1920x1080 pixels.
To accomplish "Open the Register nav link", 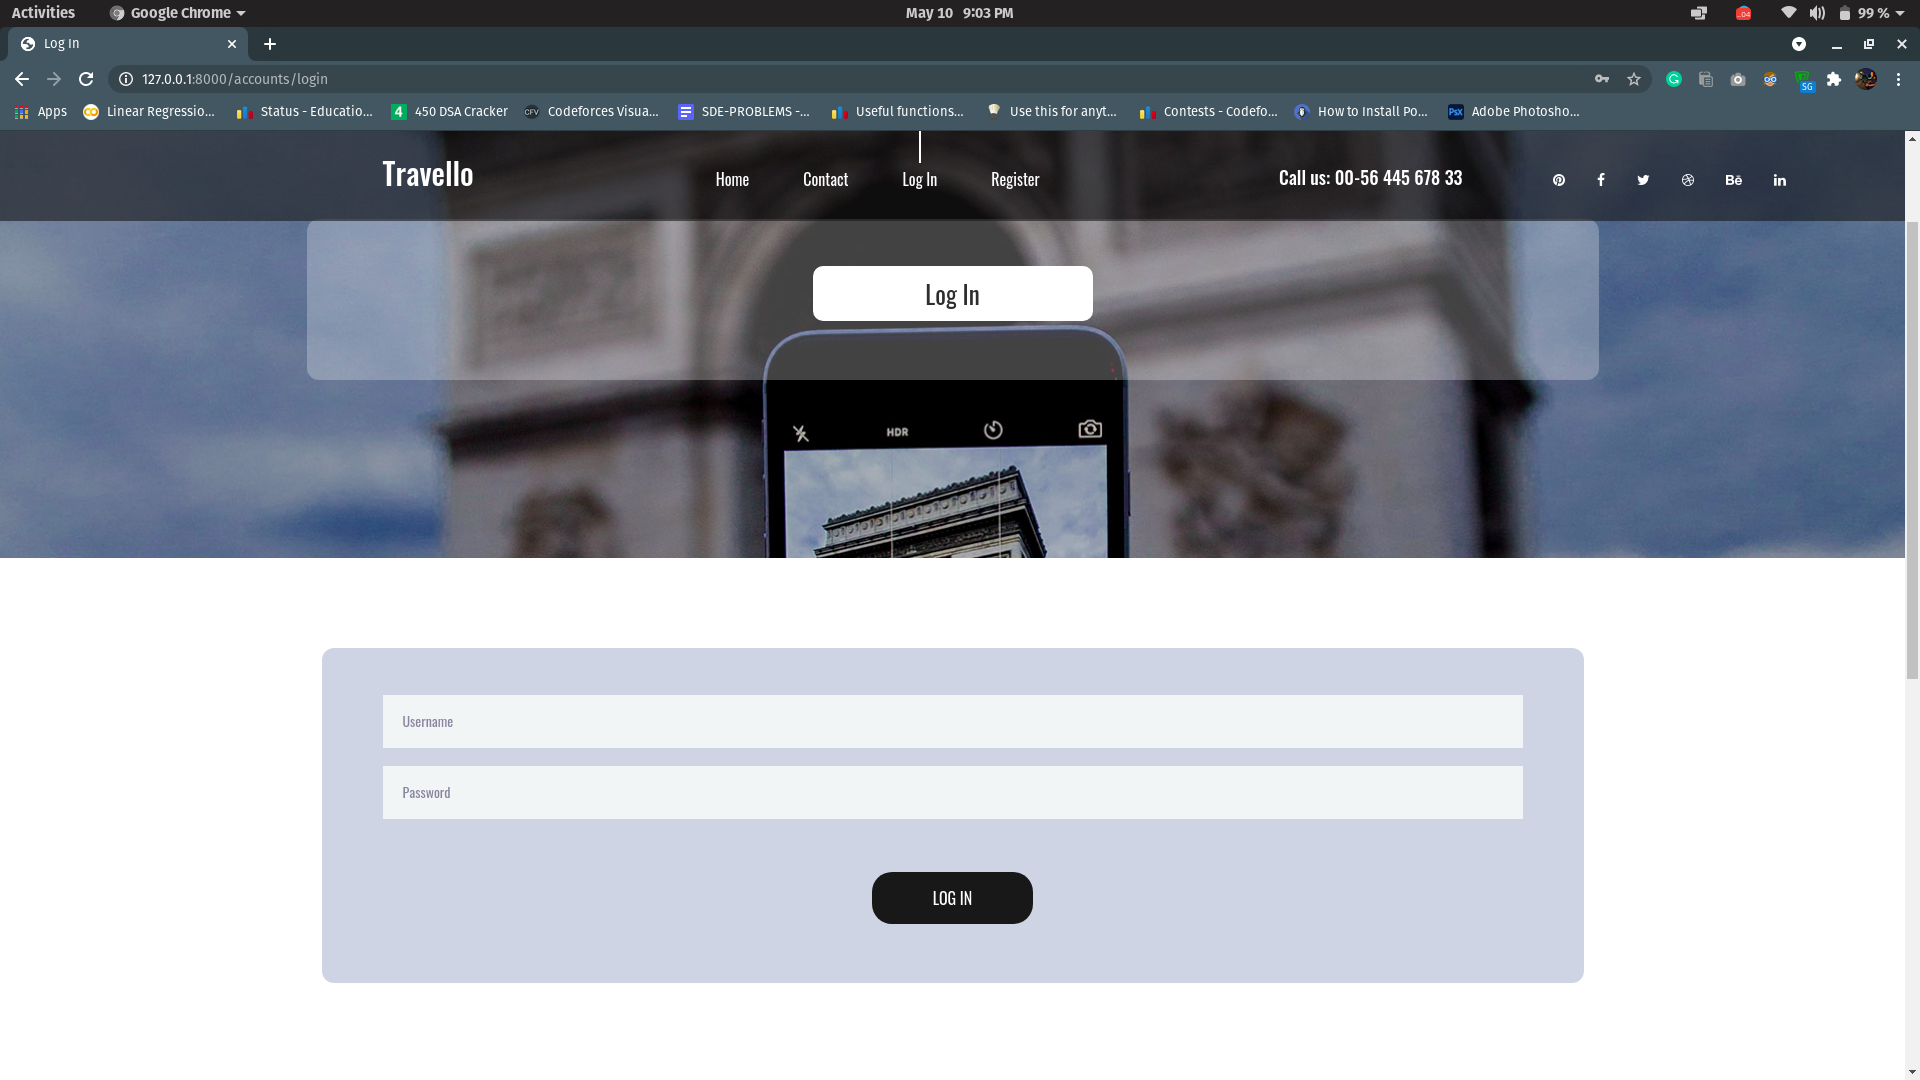I will pos(1015,179).
